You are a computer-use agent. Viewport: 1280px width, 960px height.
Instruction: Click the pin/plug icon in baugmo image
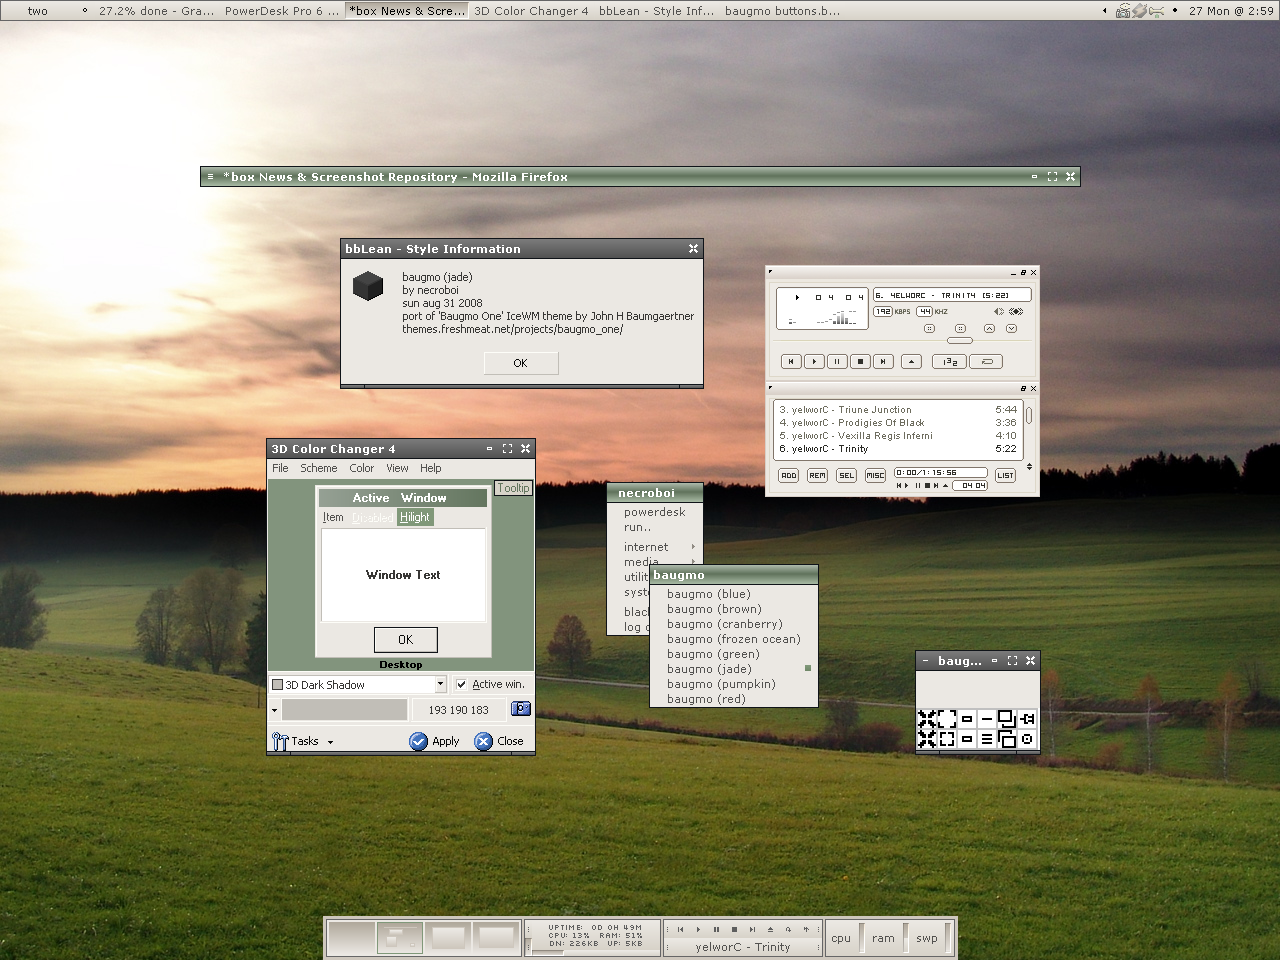(x=1027, y=719)
